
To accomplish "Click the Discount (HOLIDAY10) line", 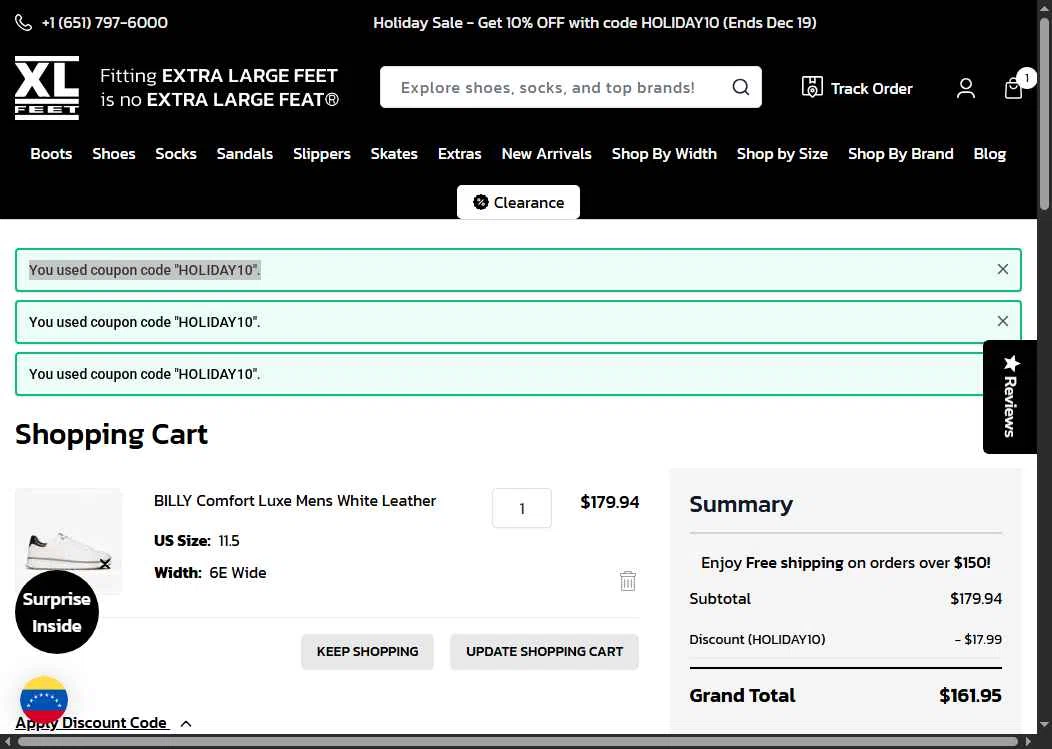I will pyautogui.click(x=845, y=639).
